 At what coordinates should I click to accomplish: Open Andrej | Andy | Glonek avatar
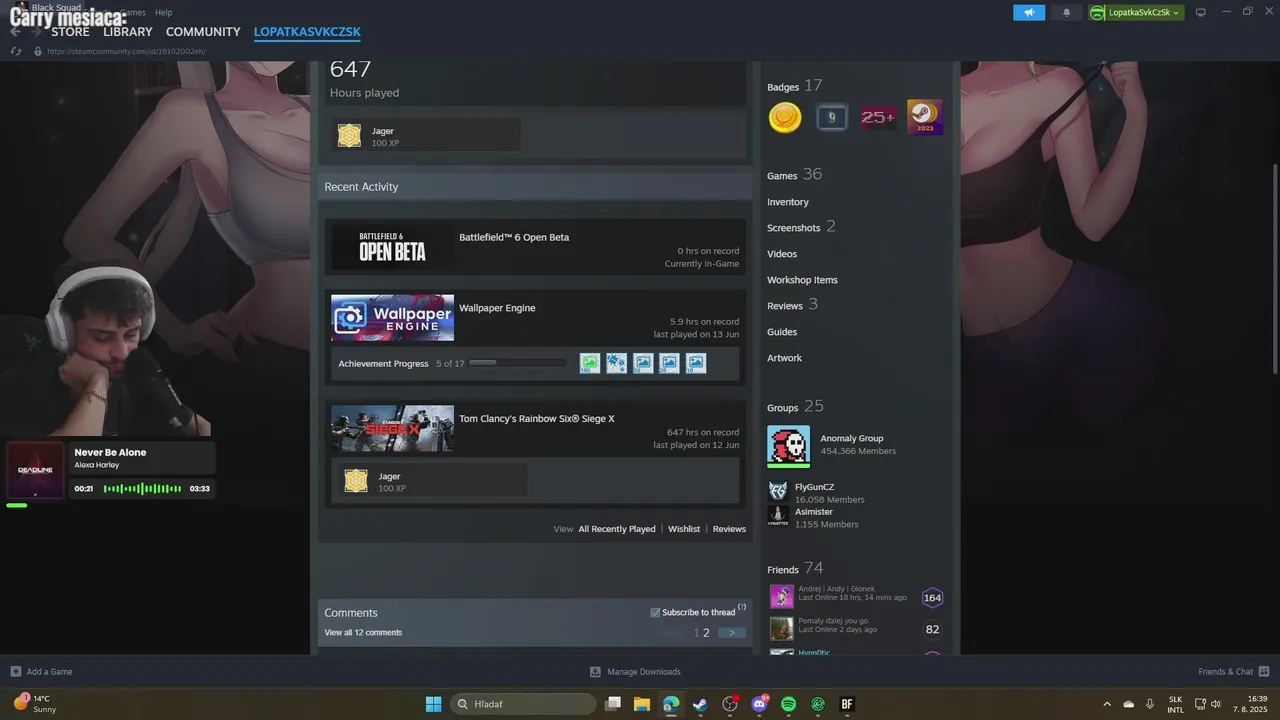pos(781,597)
